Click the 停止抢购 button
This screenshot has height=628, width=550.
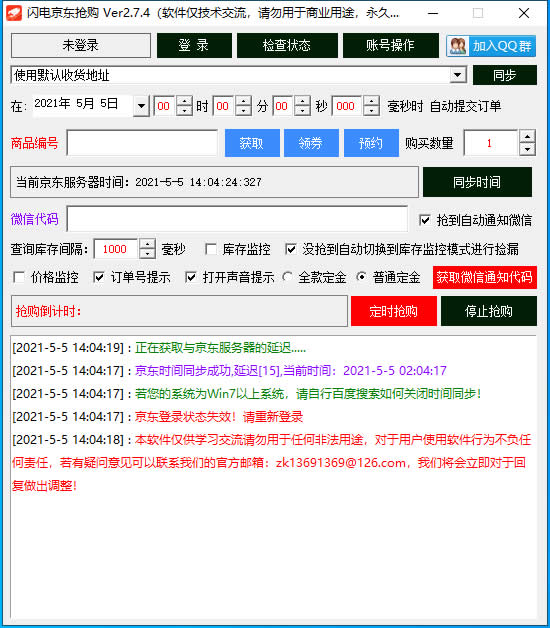coord(489,311)
